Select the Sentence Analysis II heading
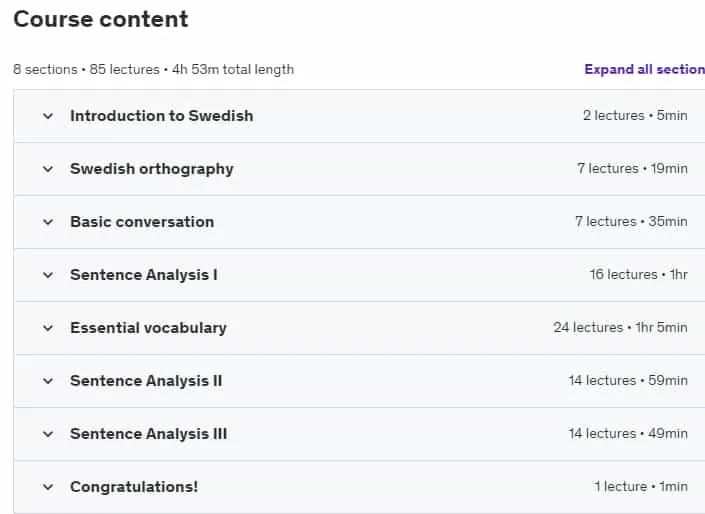The height and width of the screenshot is (514, 705). point(146,381)
